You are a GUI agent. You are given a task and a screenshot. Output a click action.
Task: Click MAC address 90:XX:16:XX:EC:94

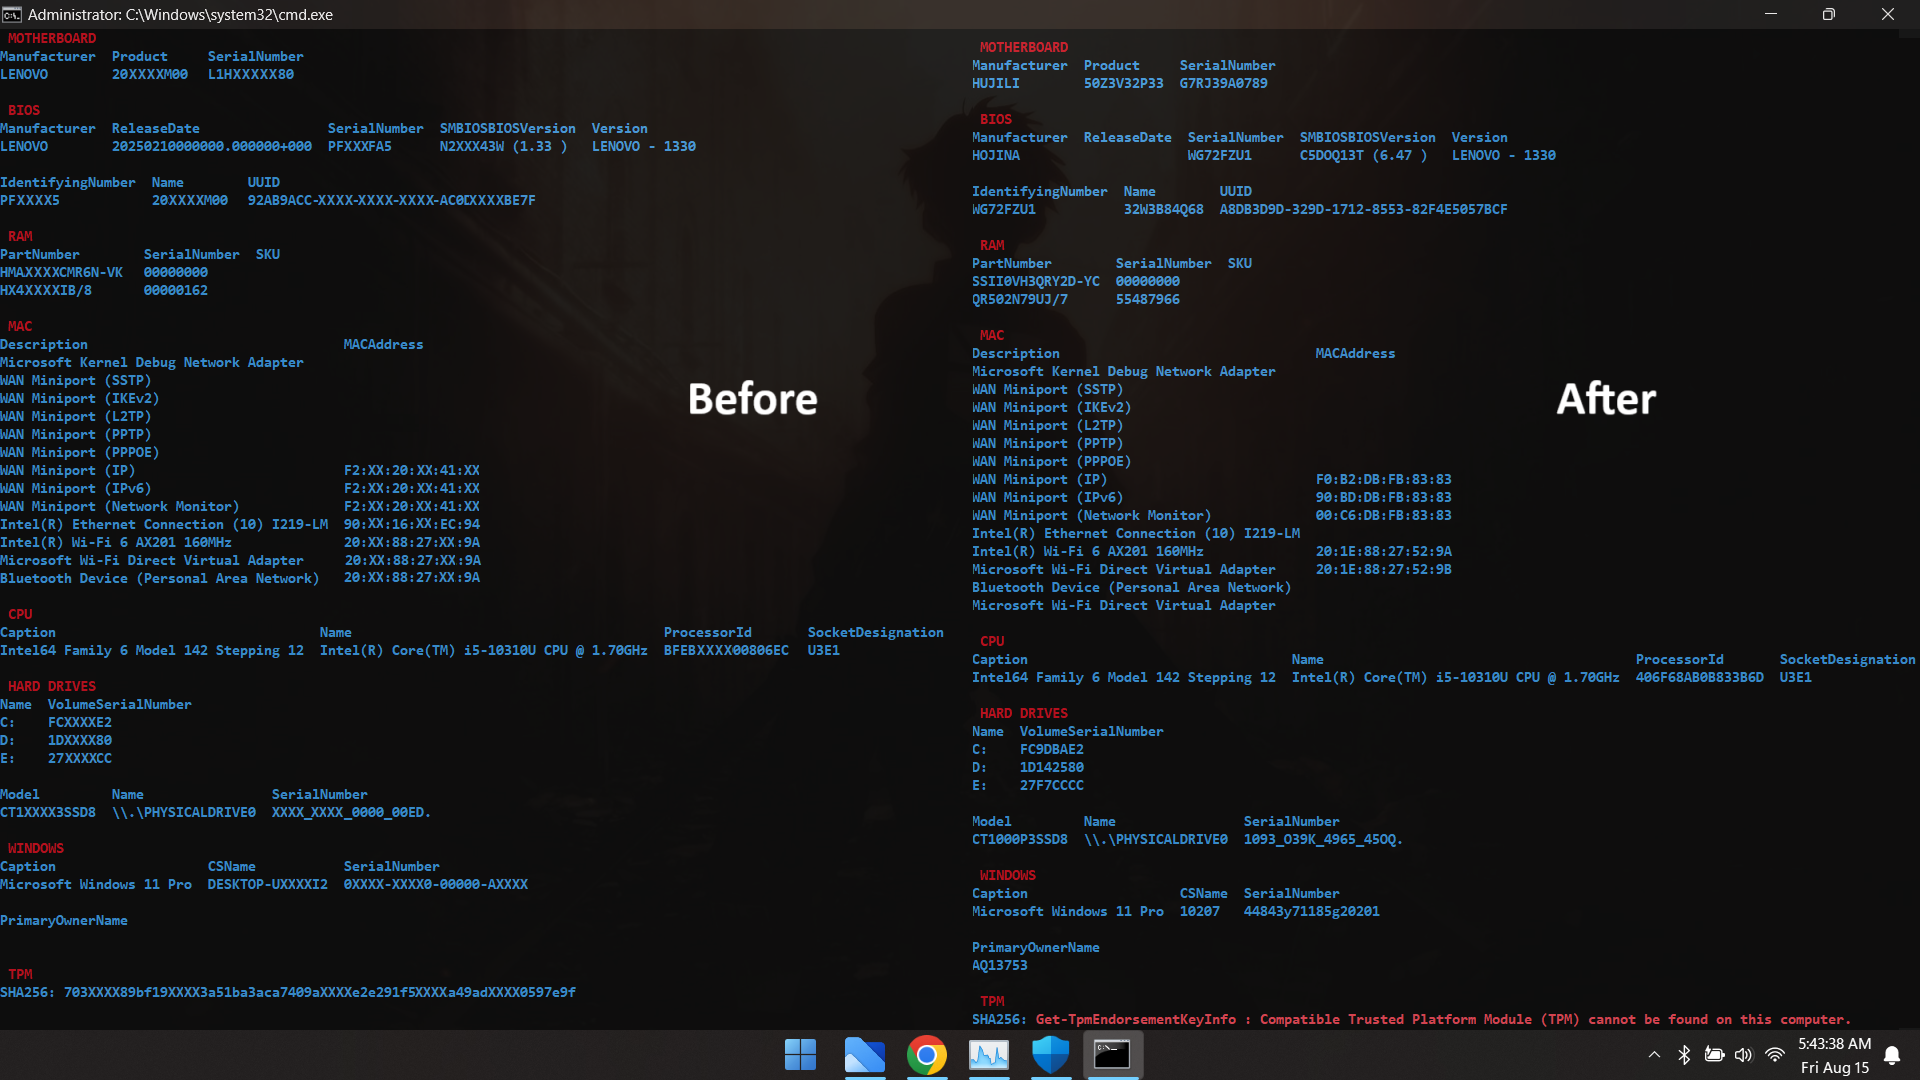(412, 524)
